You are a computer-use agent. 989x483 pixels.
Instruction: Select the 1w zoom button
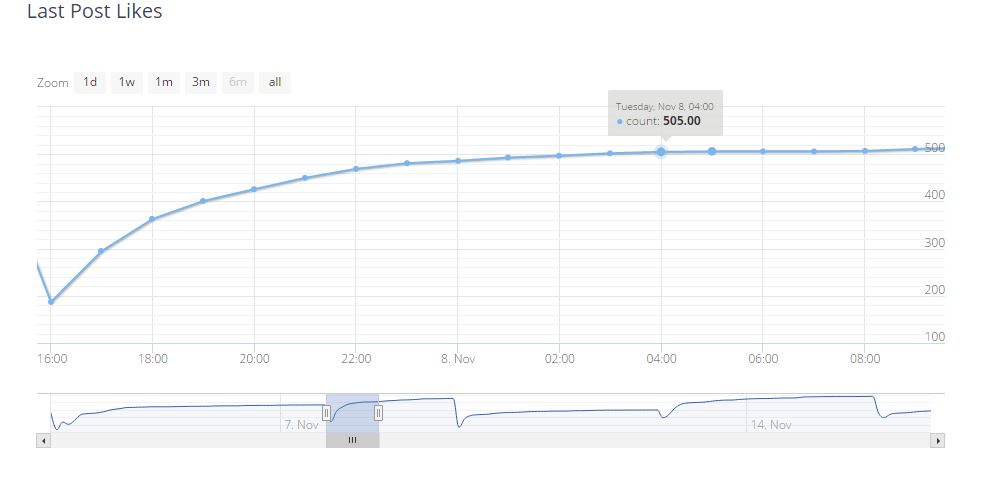click(127, 82)
